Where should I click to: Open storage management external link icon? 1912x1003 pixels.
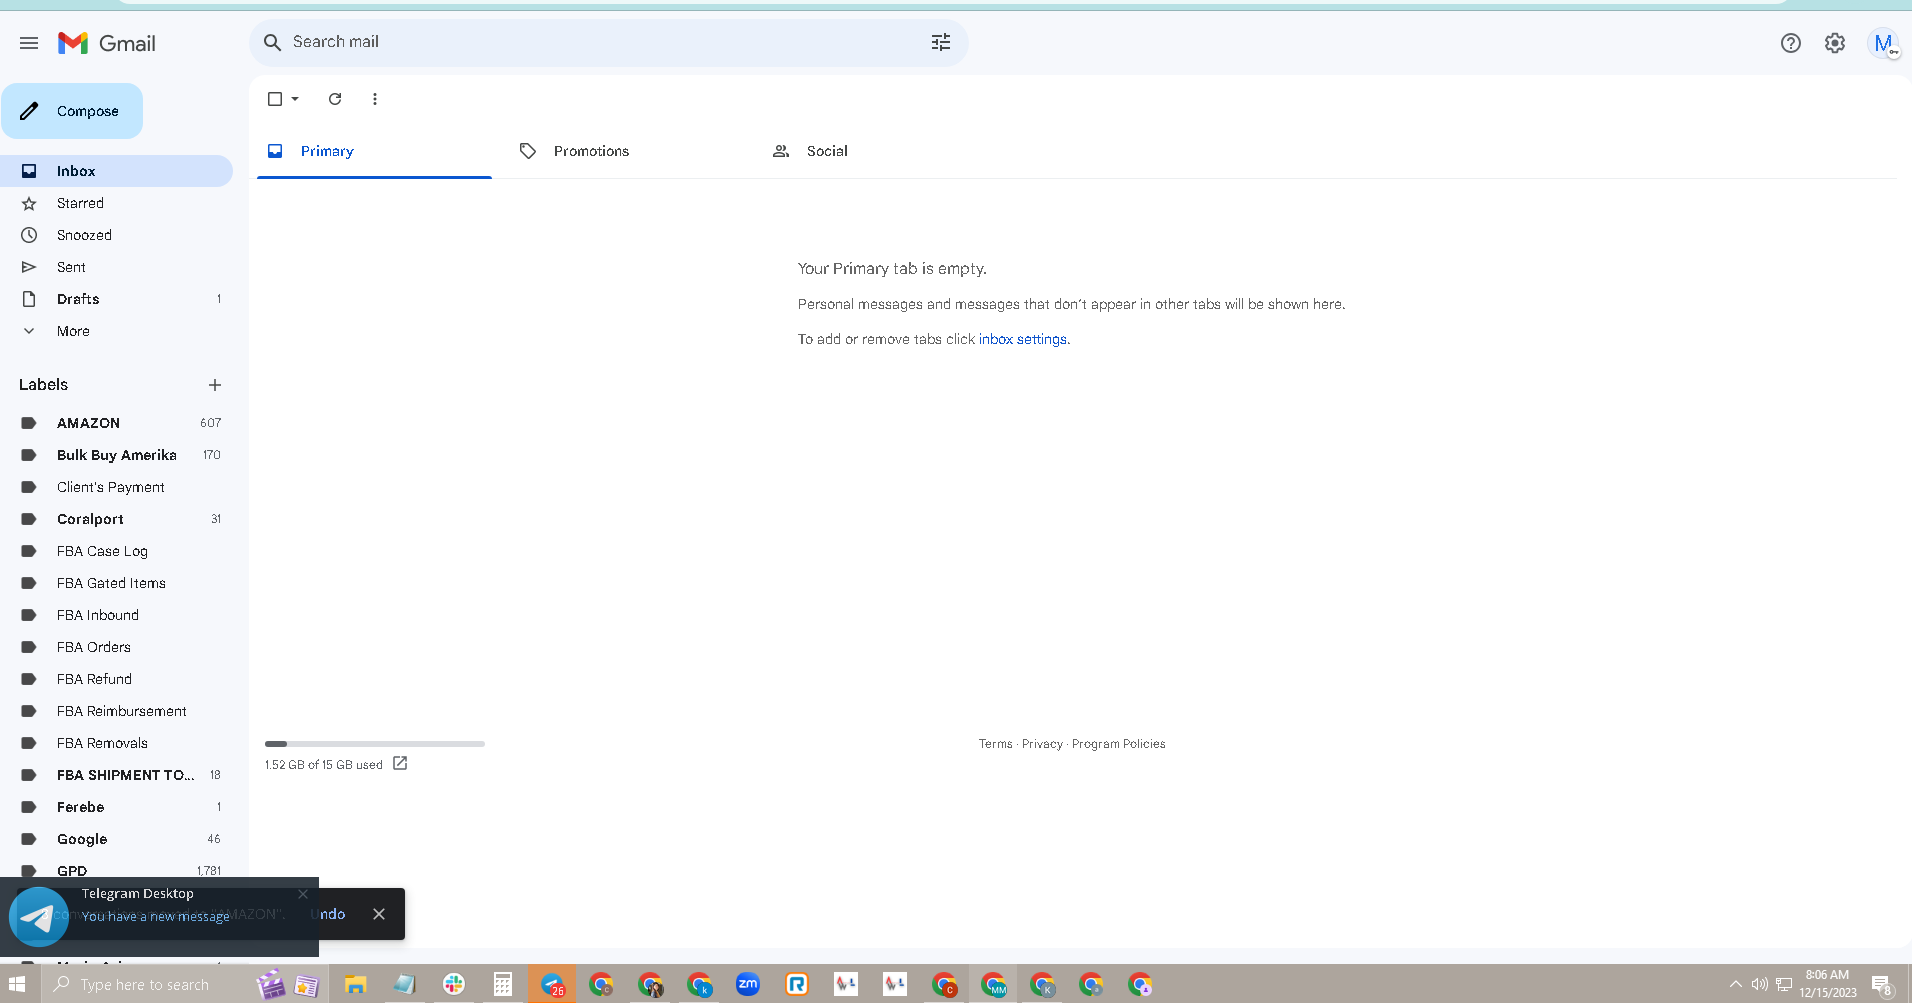tap(400, 763)
